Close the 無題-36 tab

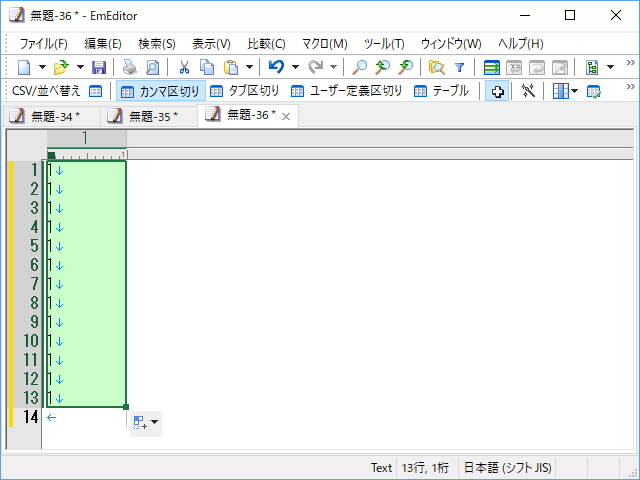(286, 117)
